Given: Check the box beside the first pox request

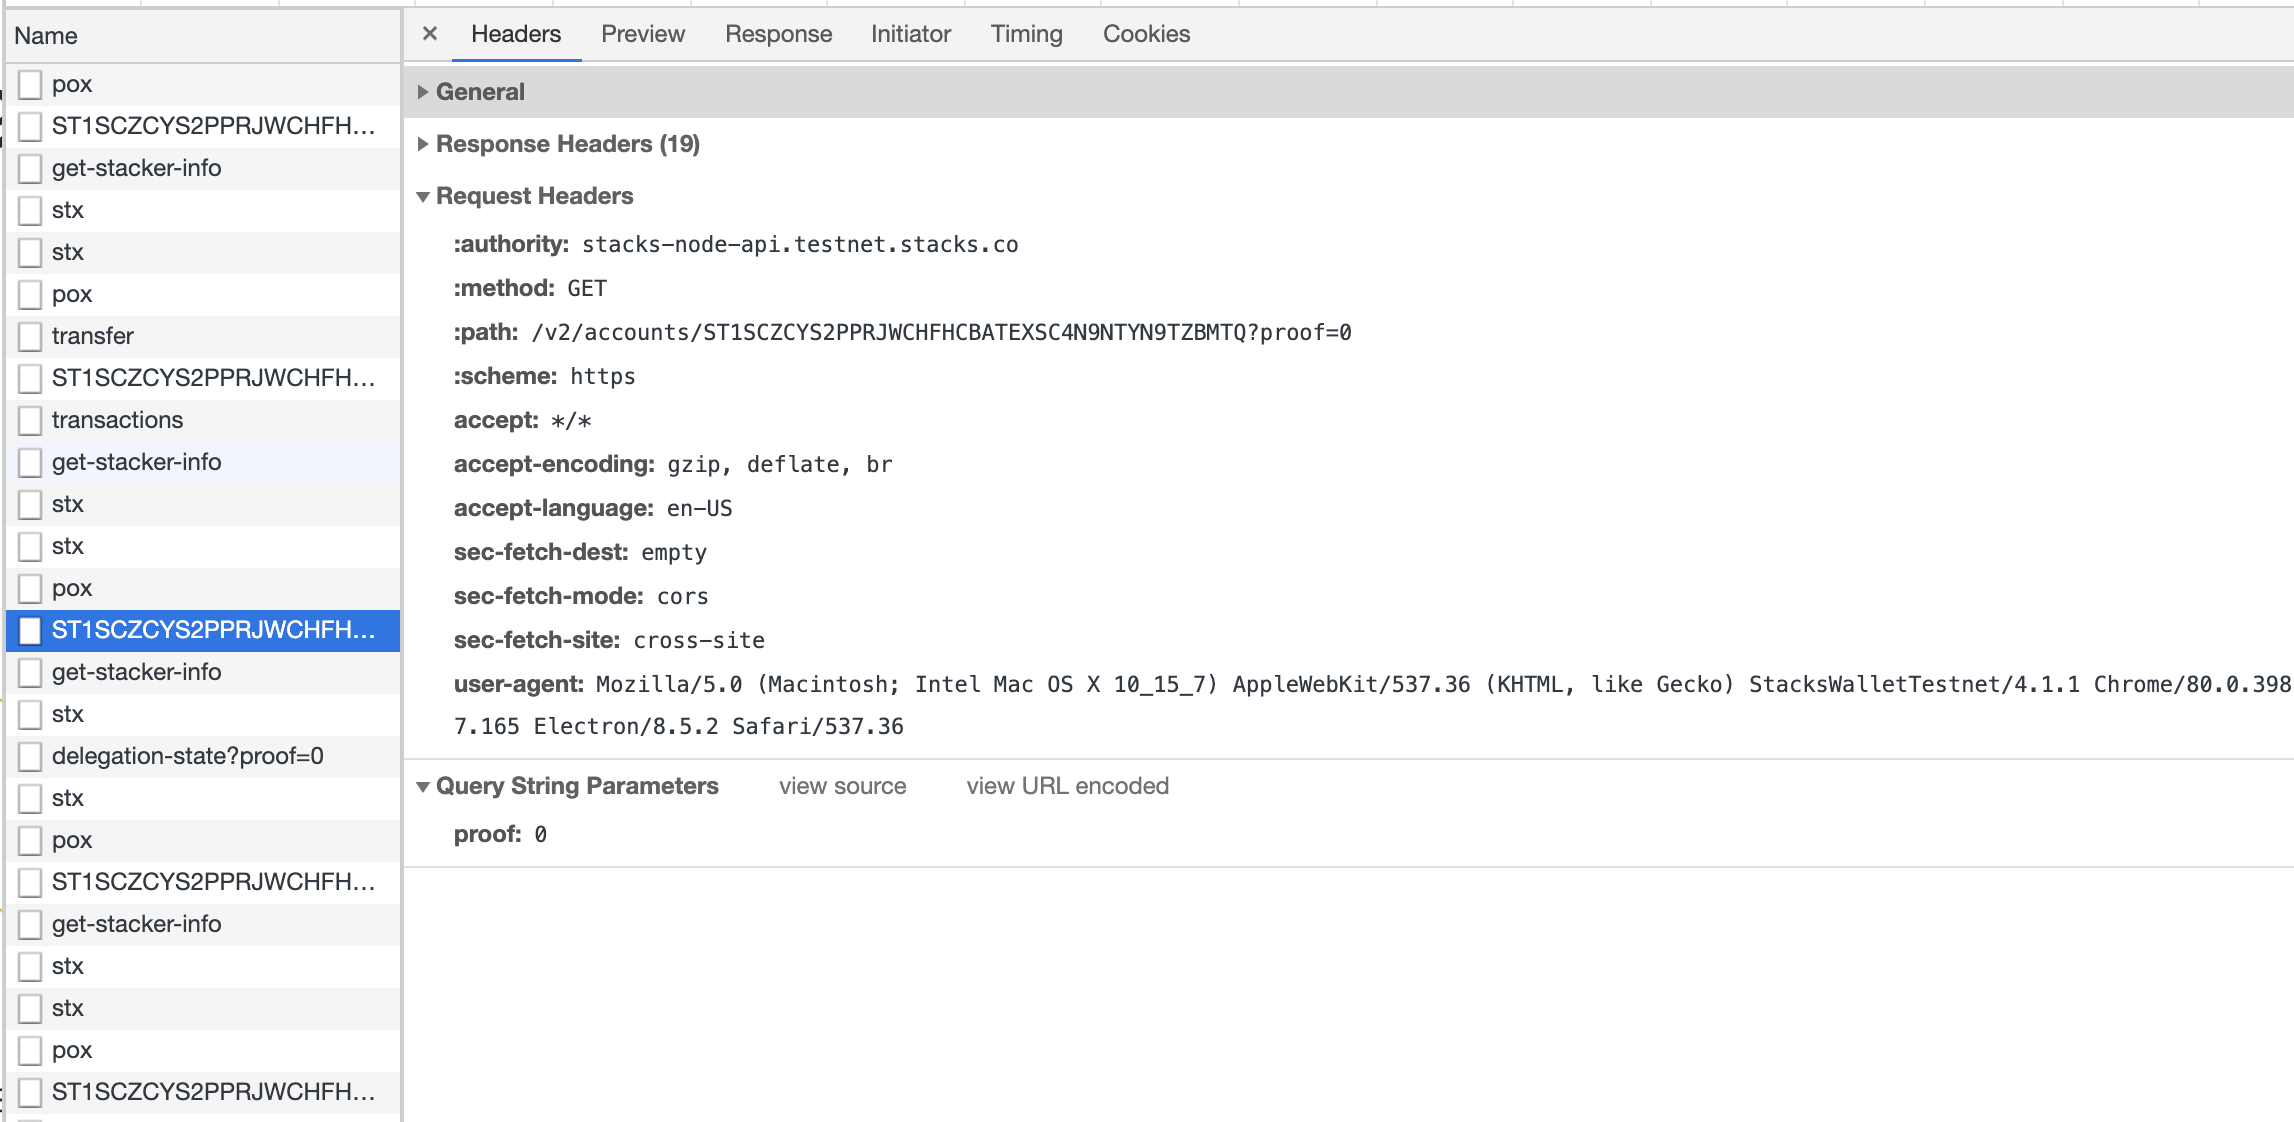Looking at the screenshot, I should click(29, 84).
